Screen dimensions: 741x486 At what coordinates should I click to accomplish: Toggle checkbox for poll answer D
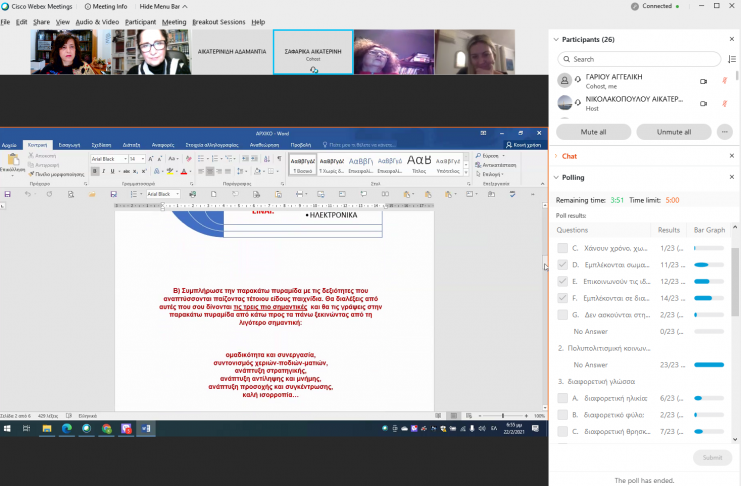click(x=563, y=265)
